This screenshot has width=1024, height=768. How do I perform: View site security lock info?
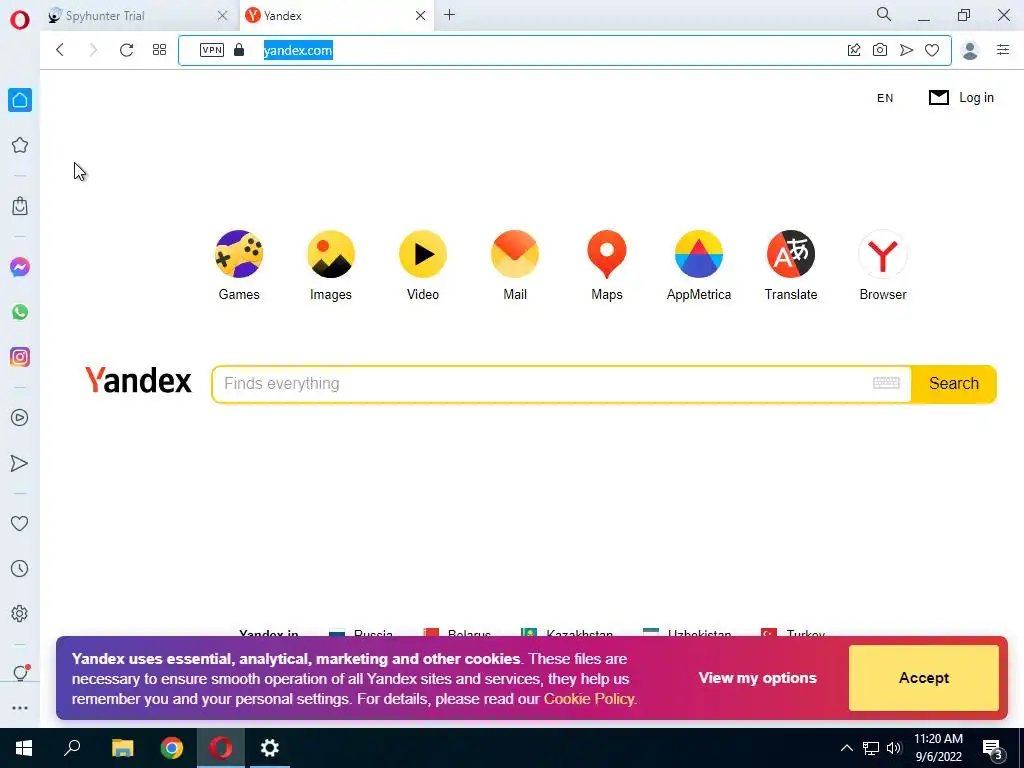[239, 50]
